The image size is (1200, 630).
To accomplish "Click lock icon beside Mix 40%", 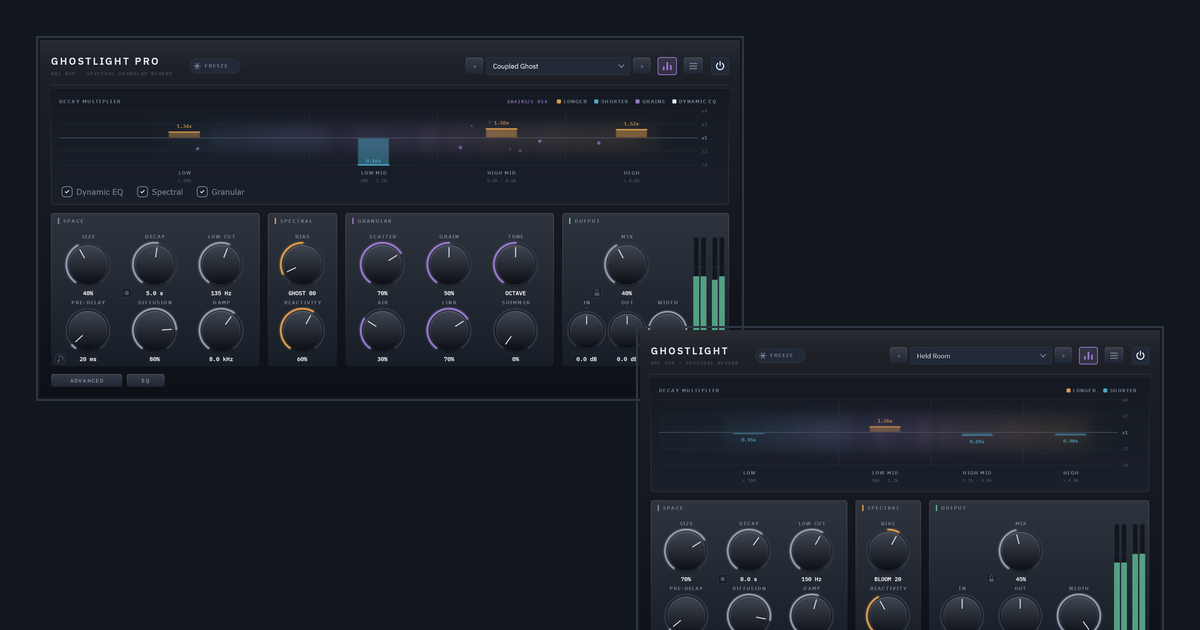I will coord(597,293).
